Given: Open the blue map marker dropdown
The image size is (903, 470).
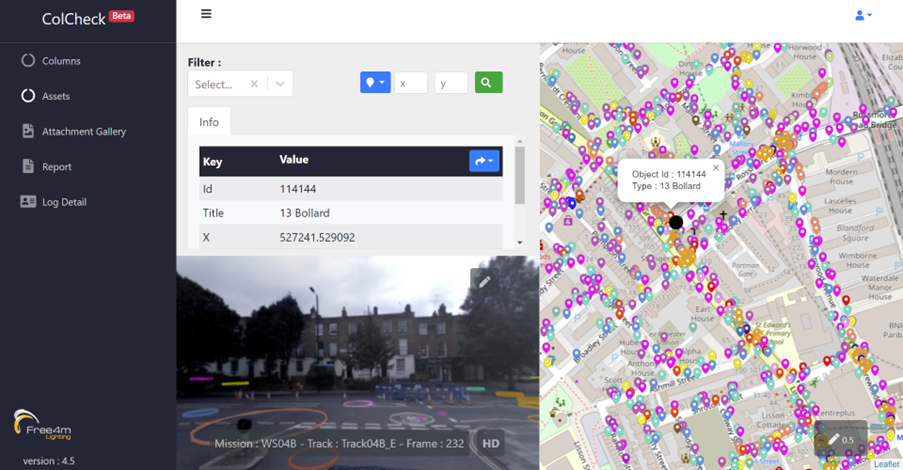Looking at the screenshot, I should point(375,83).
